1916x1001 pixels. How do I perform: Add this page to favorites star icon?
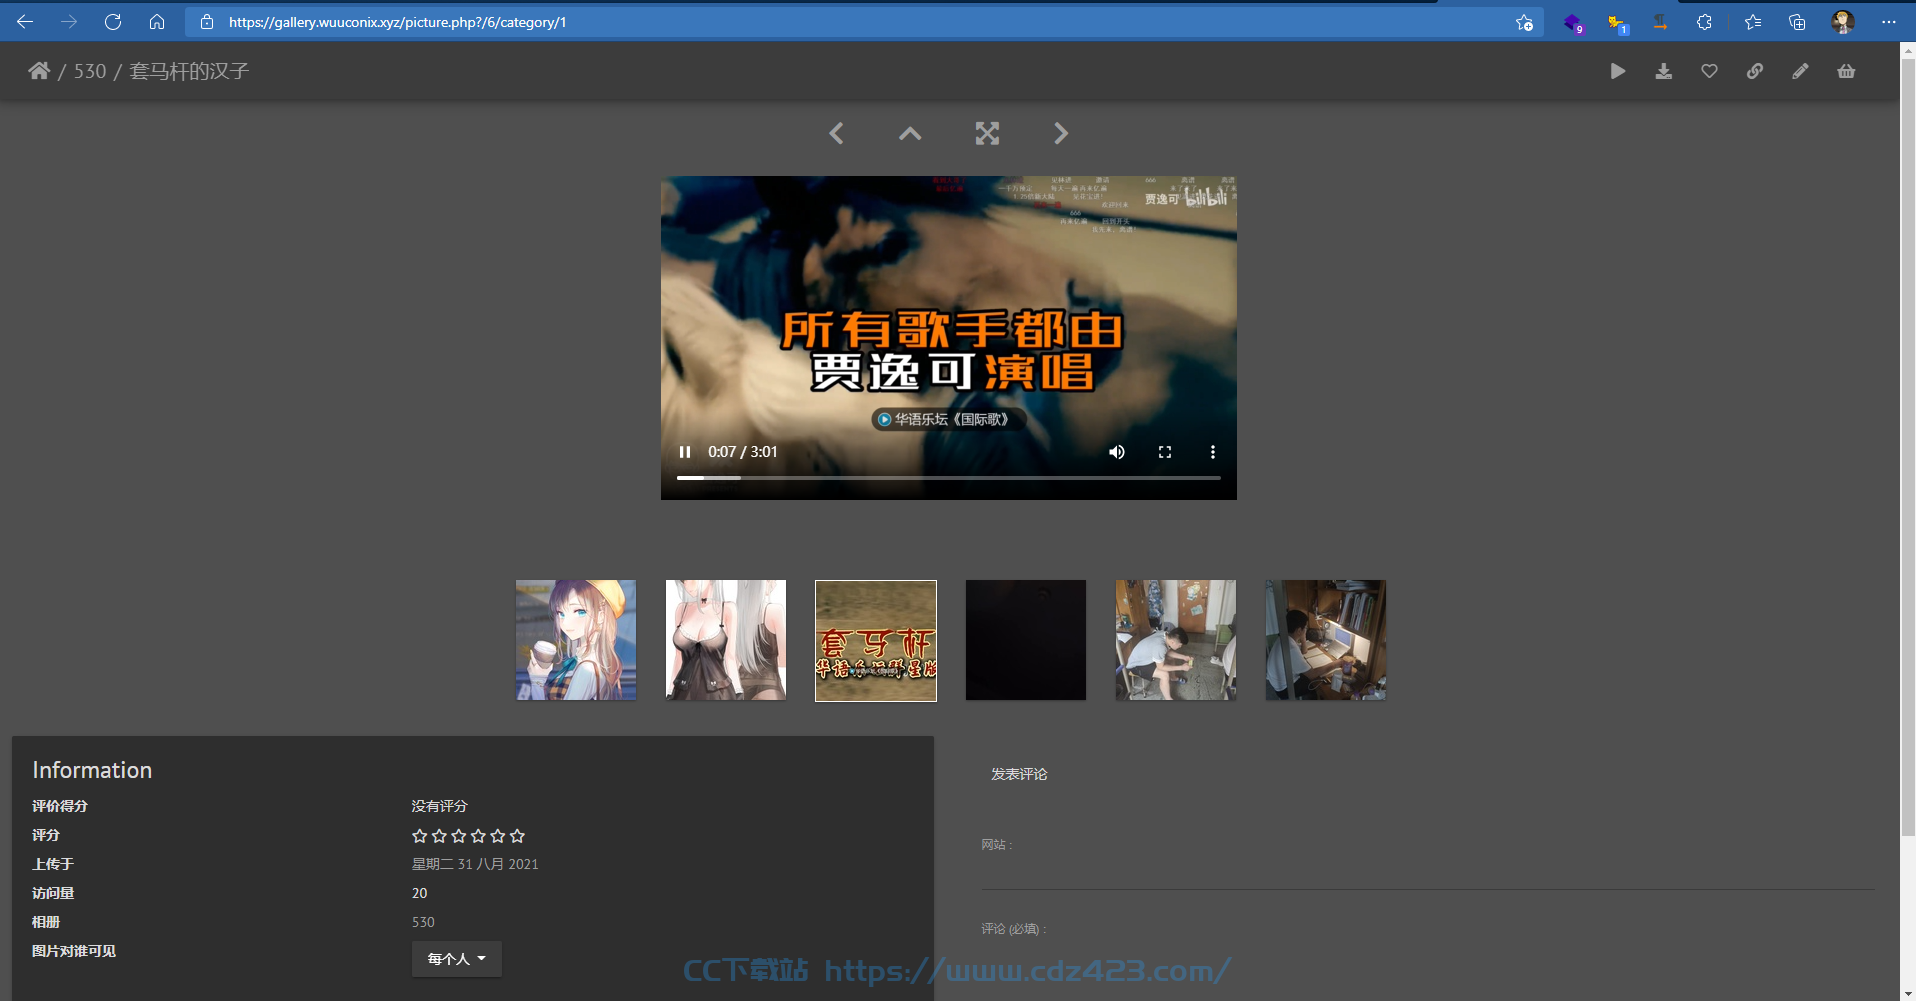pyautogui.click(x=1524, y=22)
